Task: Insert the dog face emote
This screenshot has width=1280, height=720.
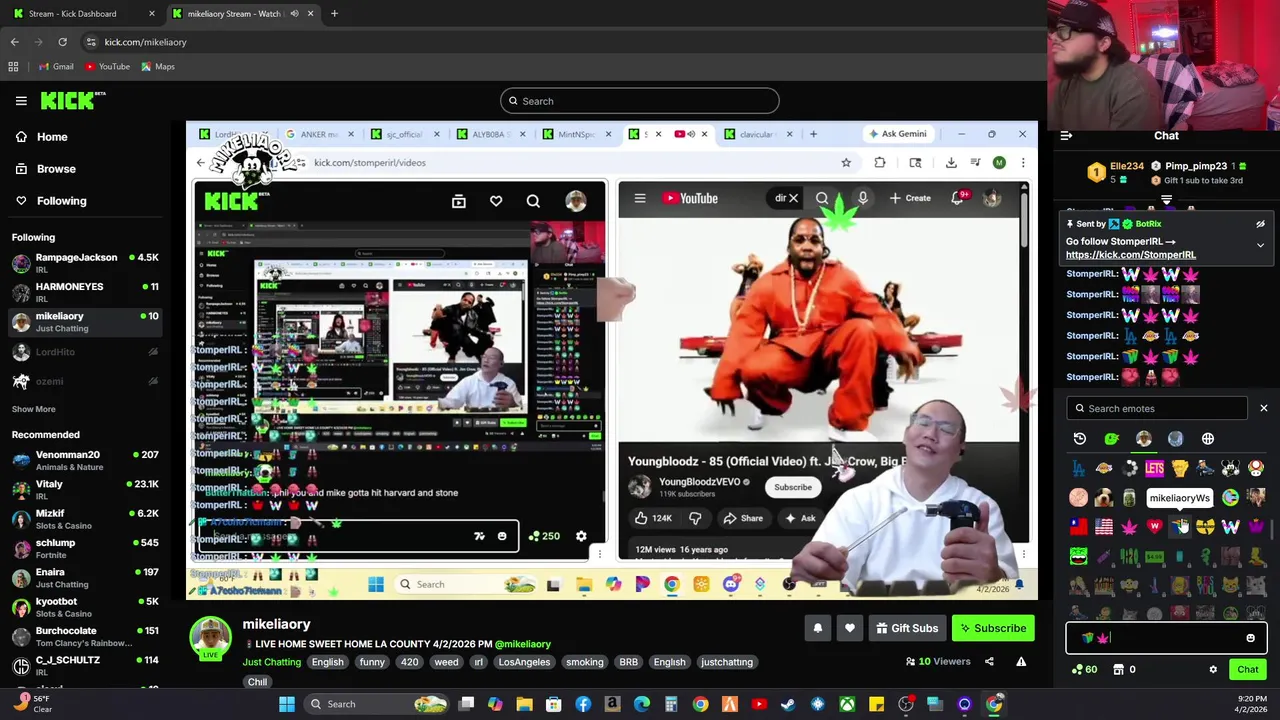Action: (x=1104, y=498)
